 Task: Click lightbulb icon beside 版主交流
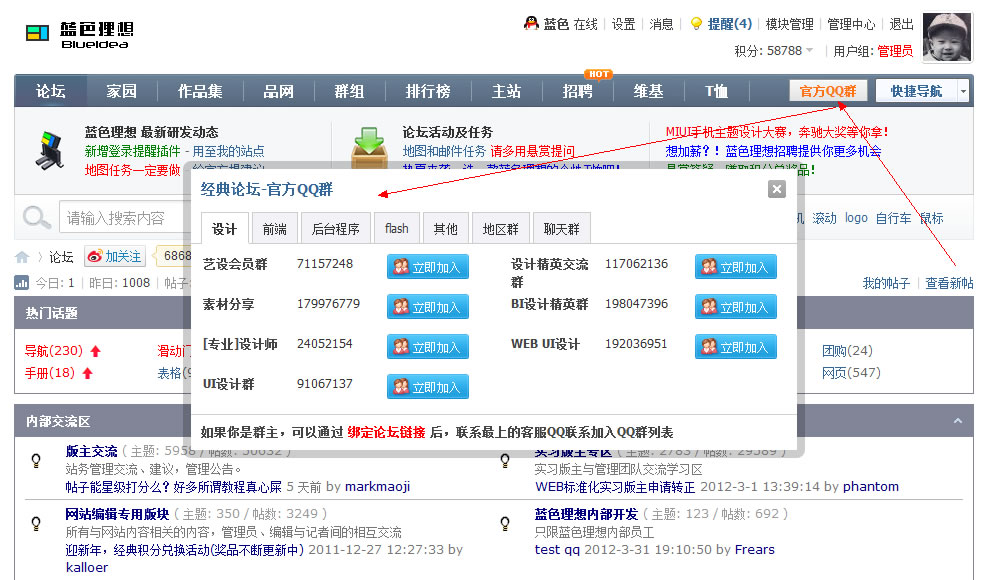point(36,461)
